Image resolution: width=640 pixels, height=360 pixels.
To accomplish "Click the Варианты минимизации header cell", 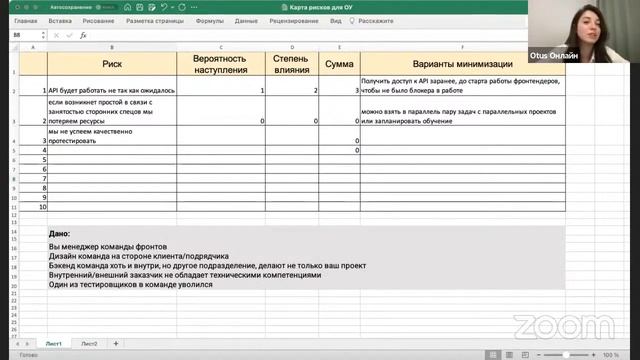I will (x=463, y=64).
